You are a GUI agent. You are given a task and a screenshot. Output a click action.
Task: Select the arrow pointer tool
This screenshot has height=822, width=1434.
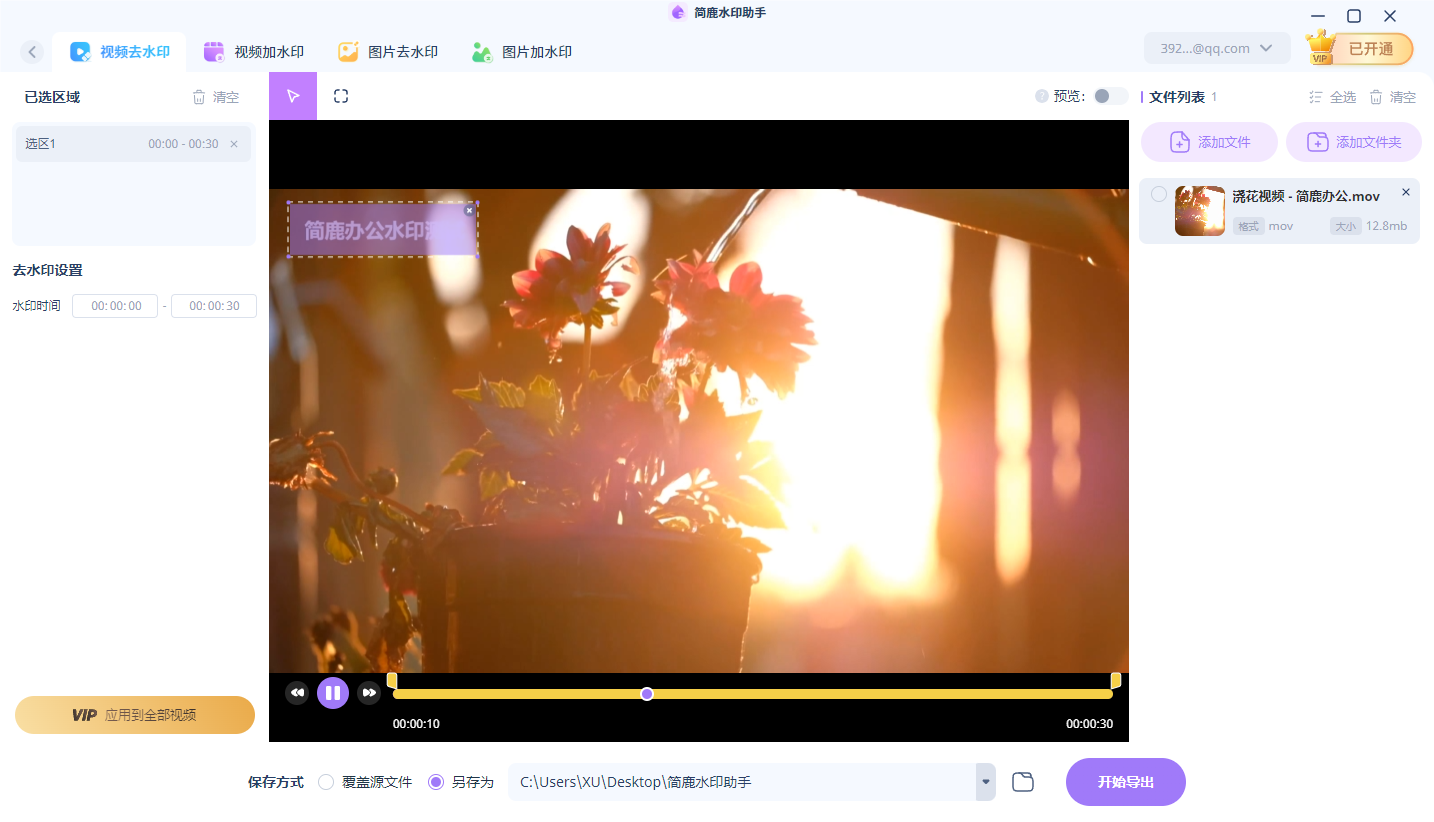[x=293, y=96]
